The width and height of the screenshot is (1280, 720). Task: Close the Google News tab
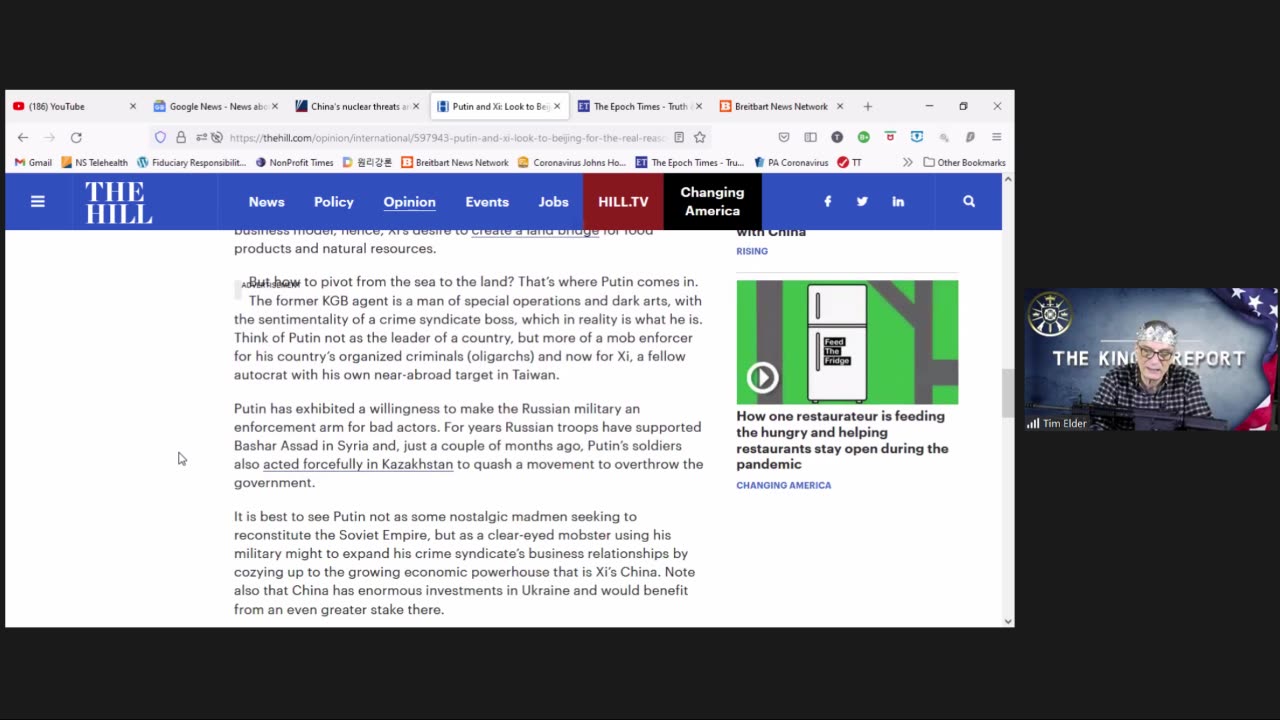[275, 106]
